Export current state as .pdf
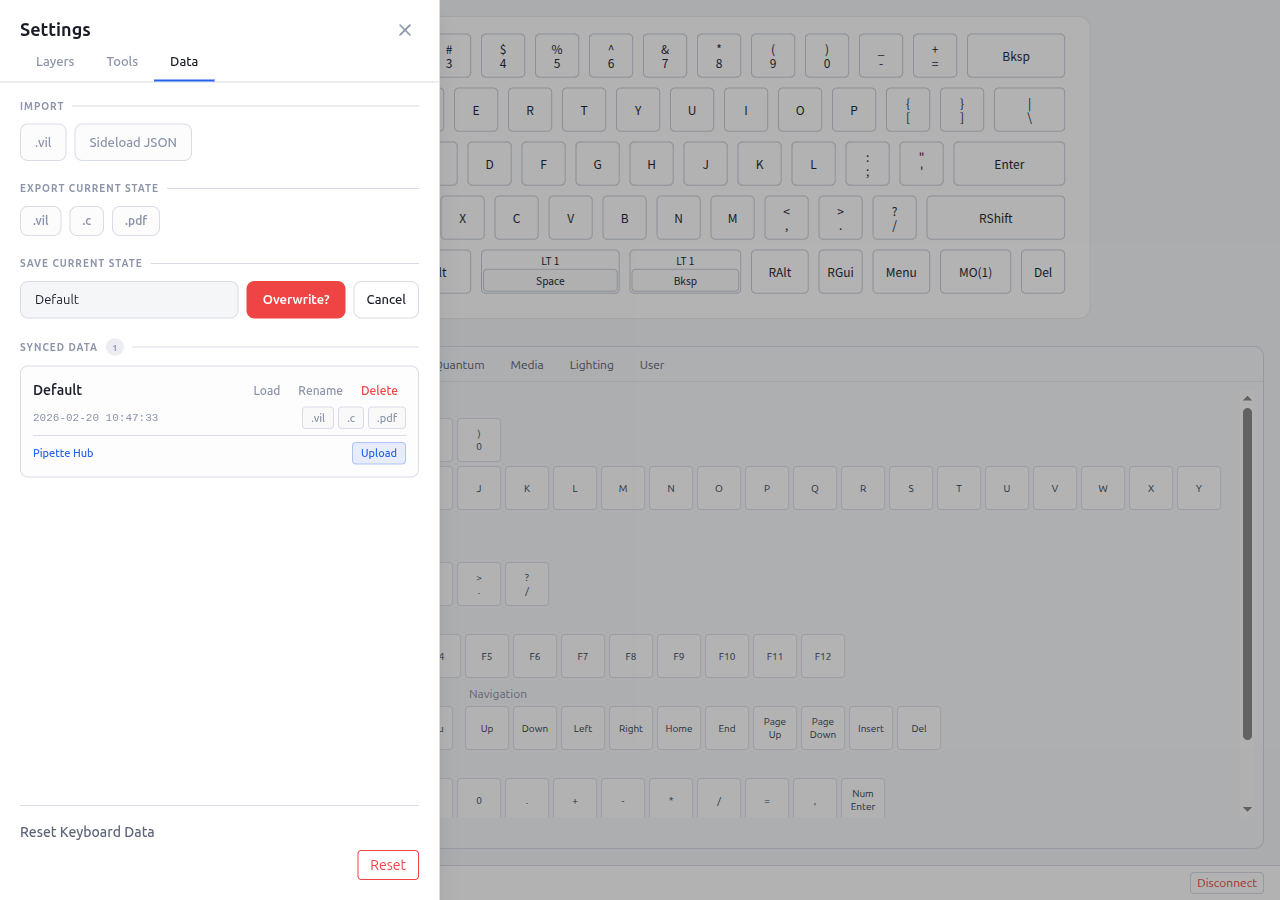The height and width of the screenshot is (900, 1280). coord(135,220)
